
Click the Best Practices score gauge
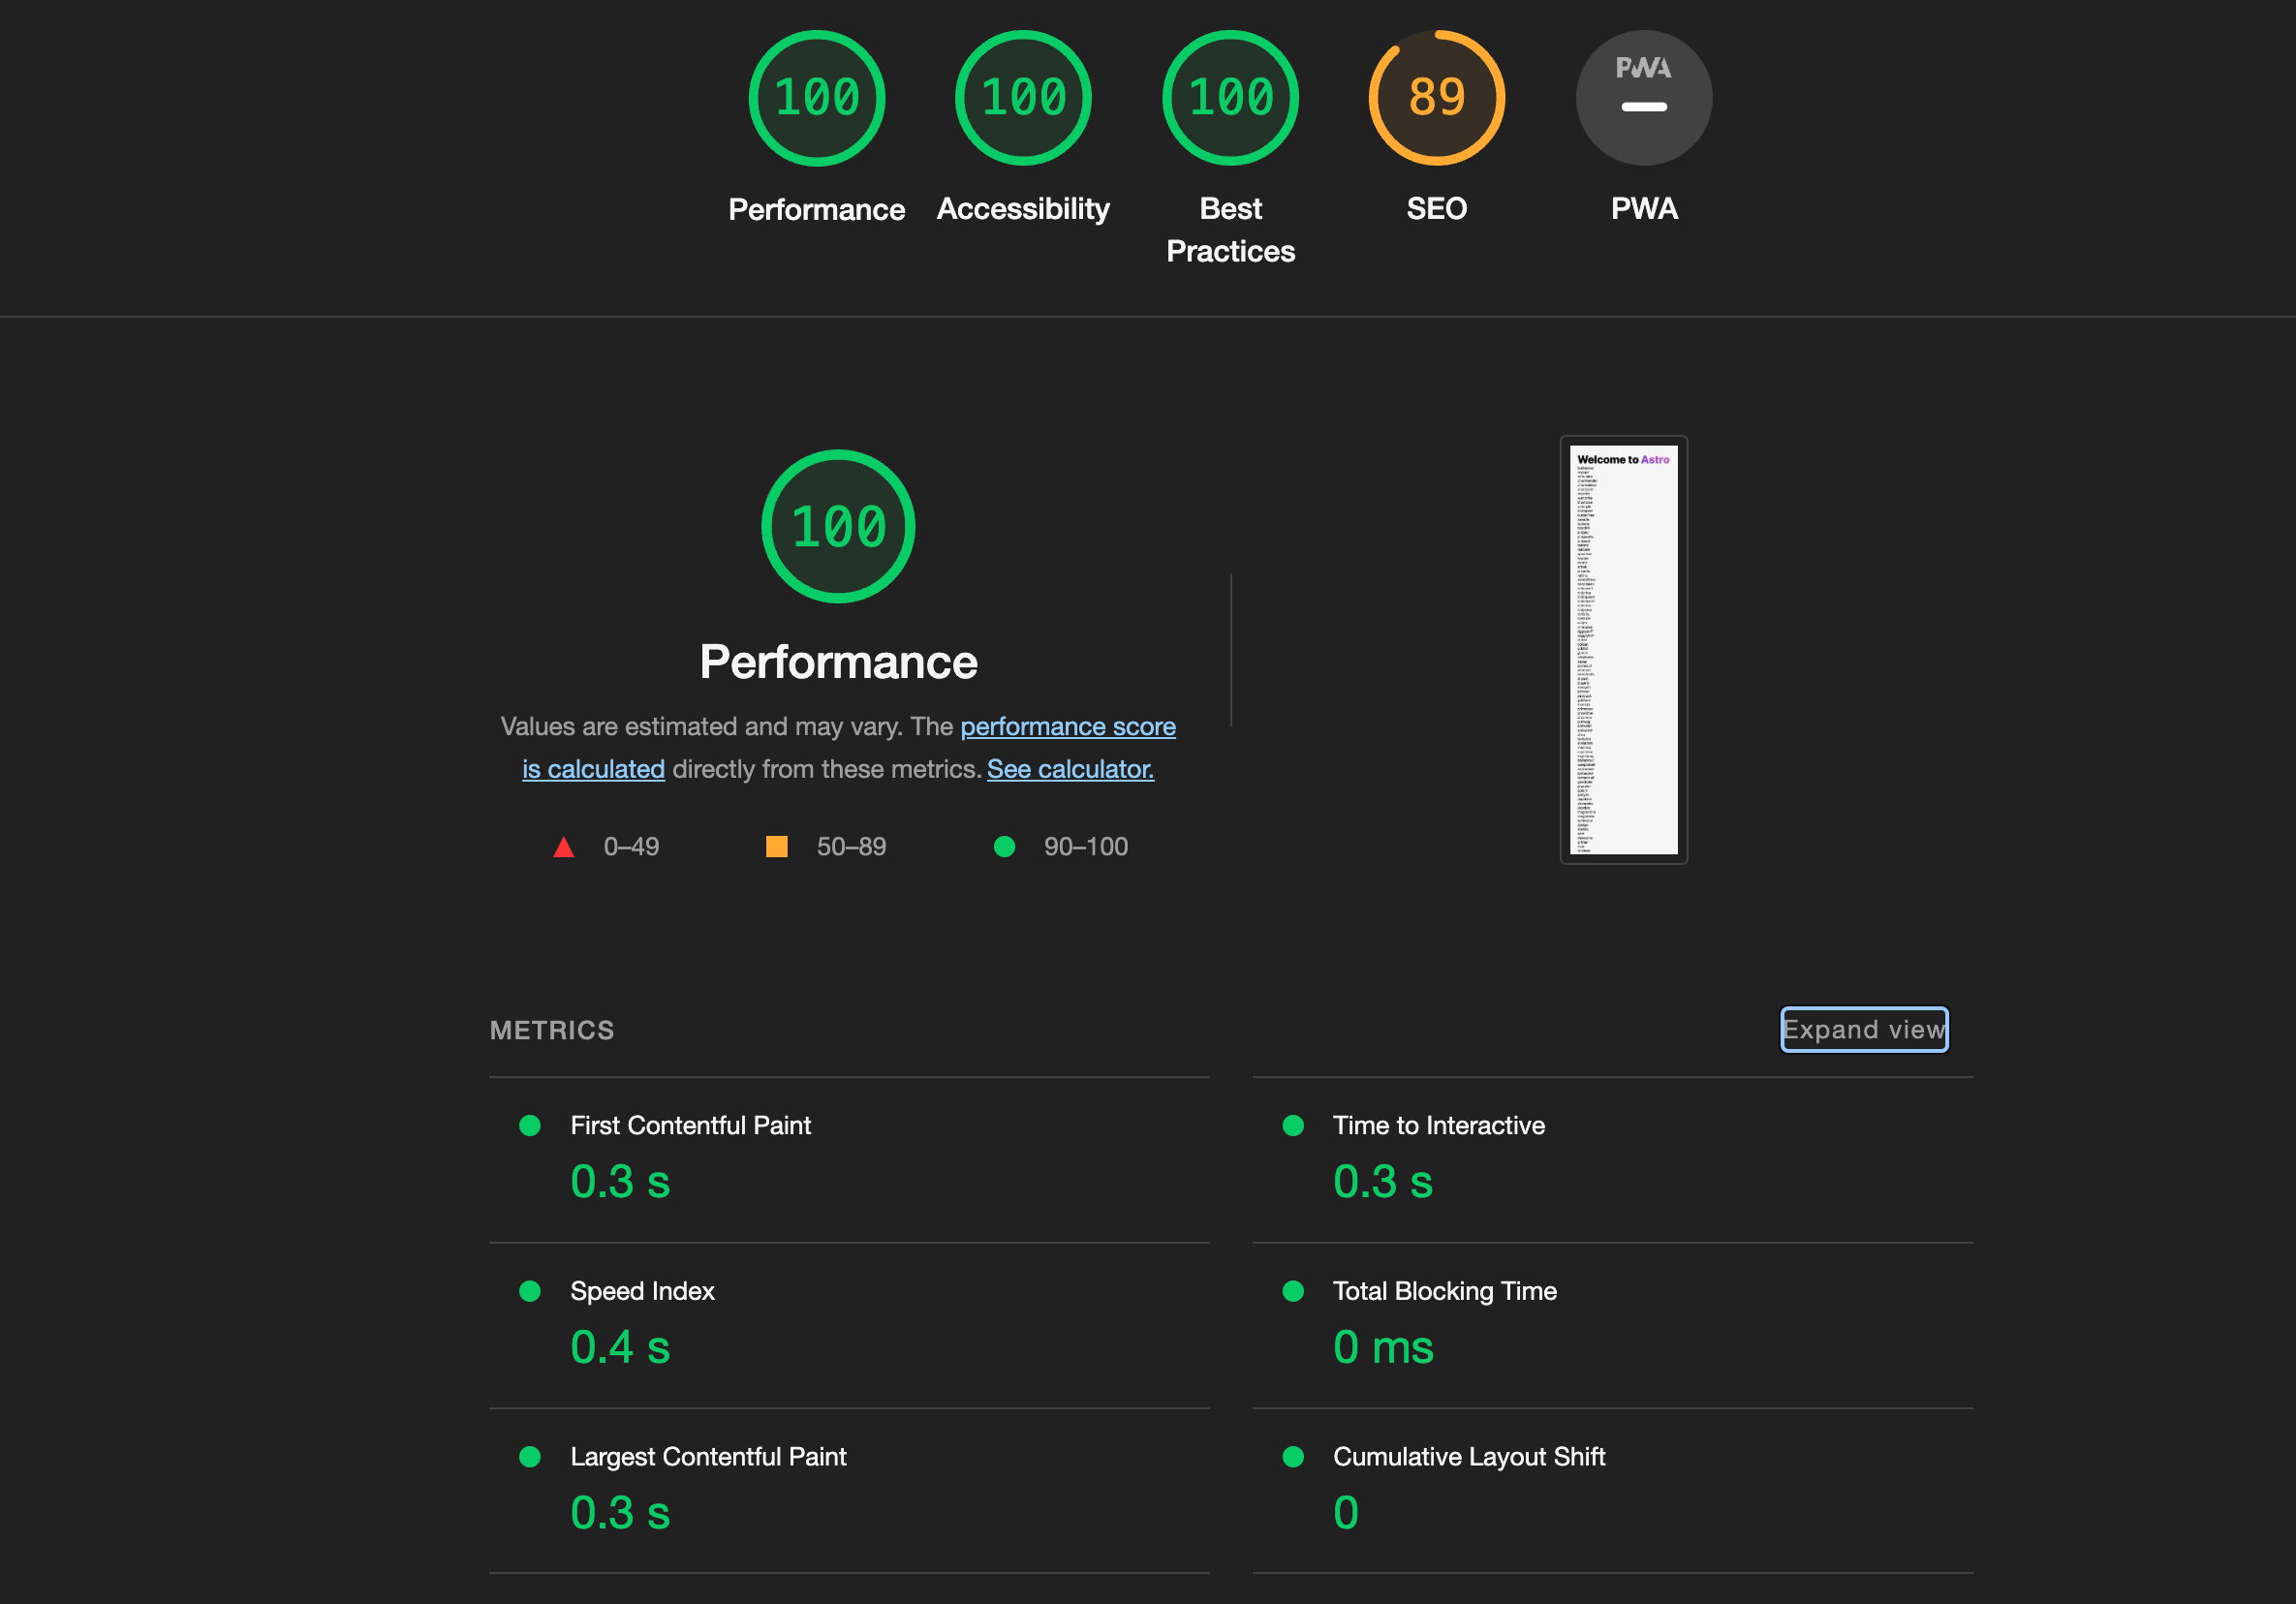coord(1230,98)
